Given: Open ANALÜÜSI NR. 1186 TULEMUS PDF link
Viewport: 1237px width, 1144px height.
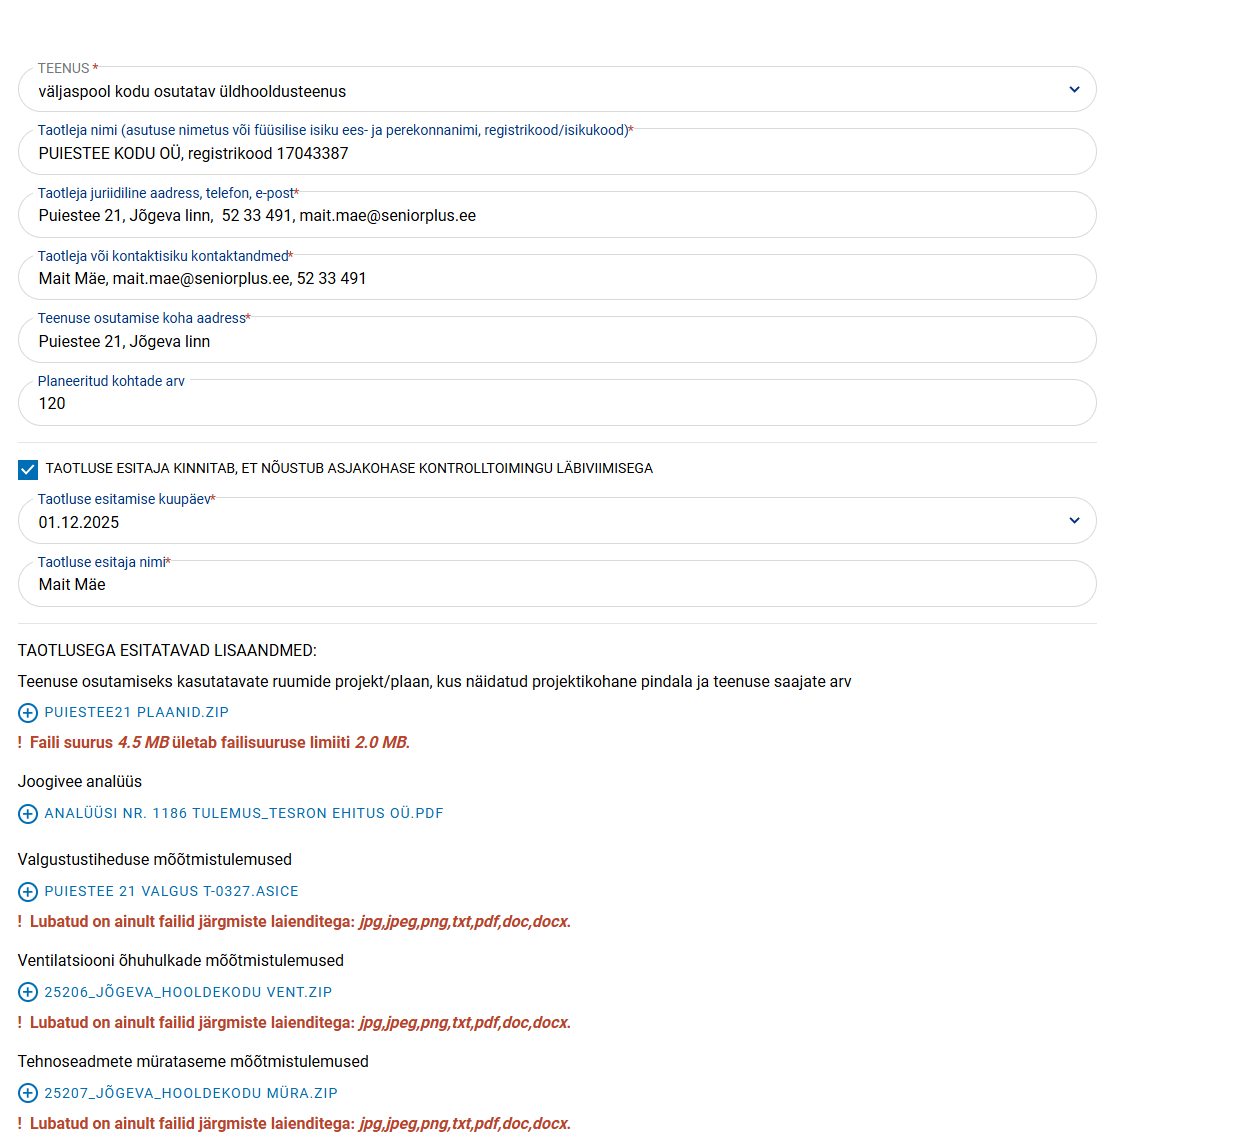Looking at the screenshot, I should click(x=244, y=814).
